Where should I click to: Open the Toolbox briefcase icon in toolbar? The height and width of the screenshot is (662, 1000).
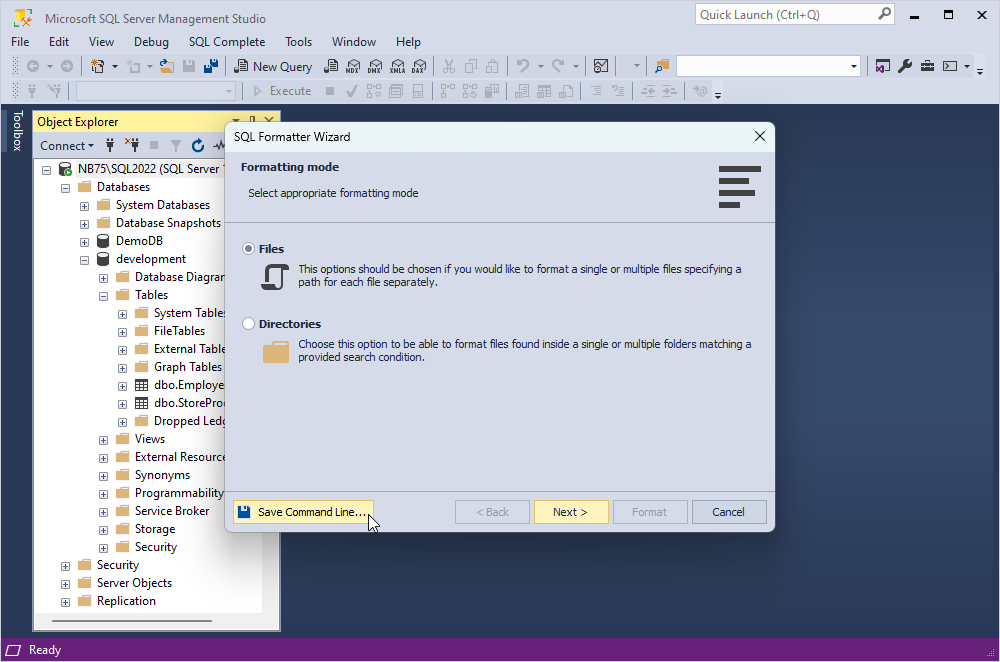click(927, 66)
